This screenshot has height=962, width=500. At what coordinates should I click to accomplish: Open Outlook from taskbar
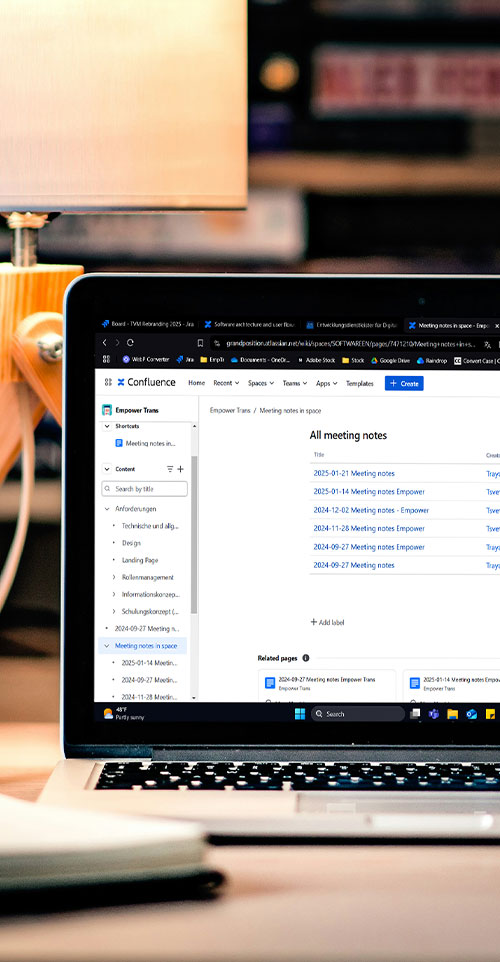(x=471, y=714)
